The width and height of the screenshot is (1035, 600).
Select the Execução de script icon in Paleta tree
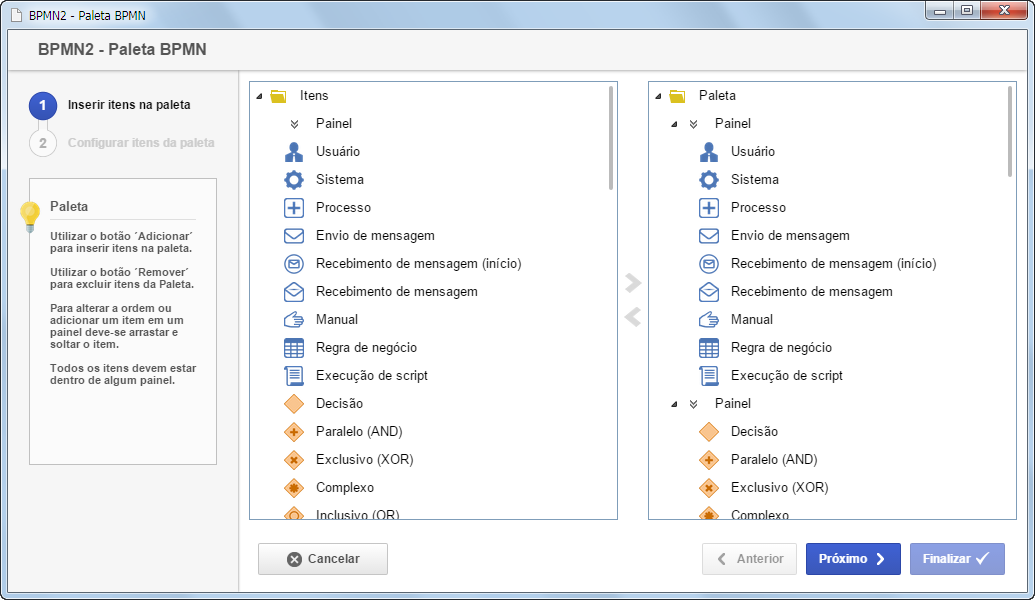click(x=709, y=376)
